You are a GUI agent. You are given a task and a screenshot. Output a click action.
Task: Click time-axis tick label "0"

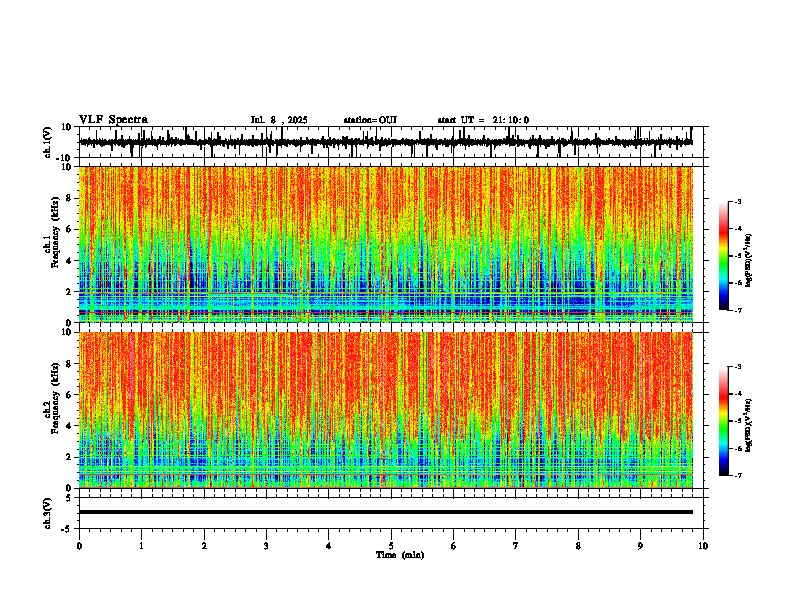pos(79,546)
